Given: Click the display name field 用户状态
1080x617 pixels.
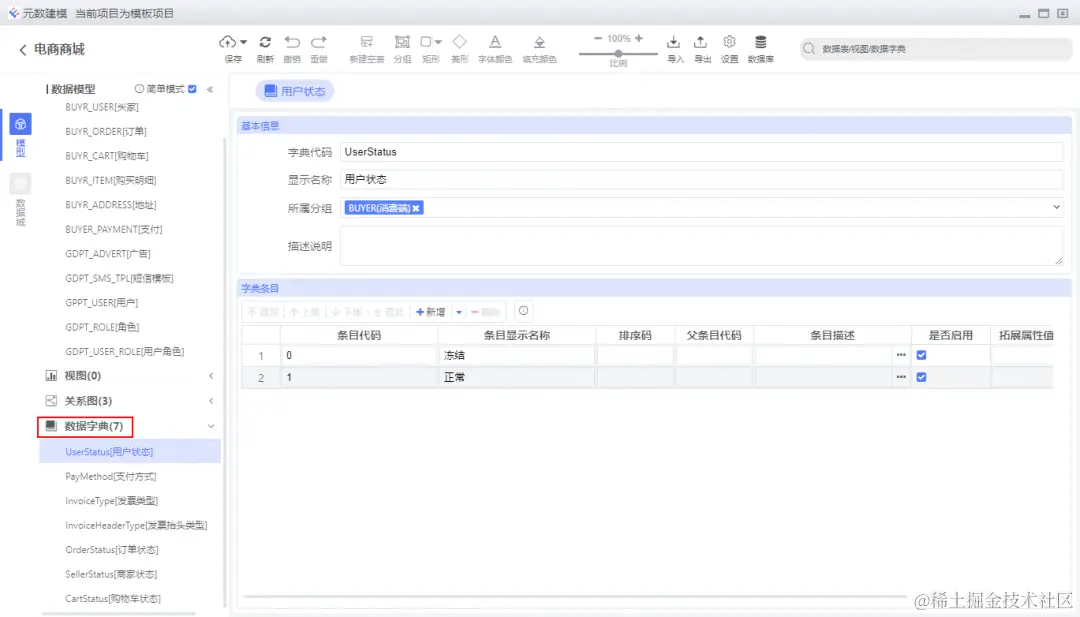Looking at the screenshot, I should pyautogui.click(x=701, y=179).
